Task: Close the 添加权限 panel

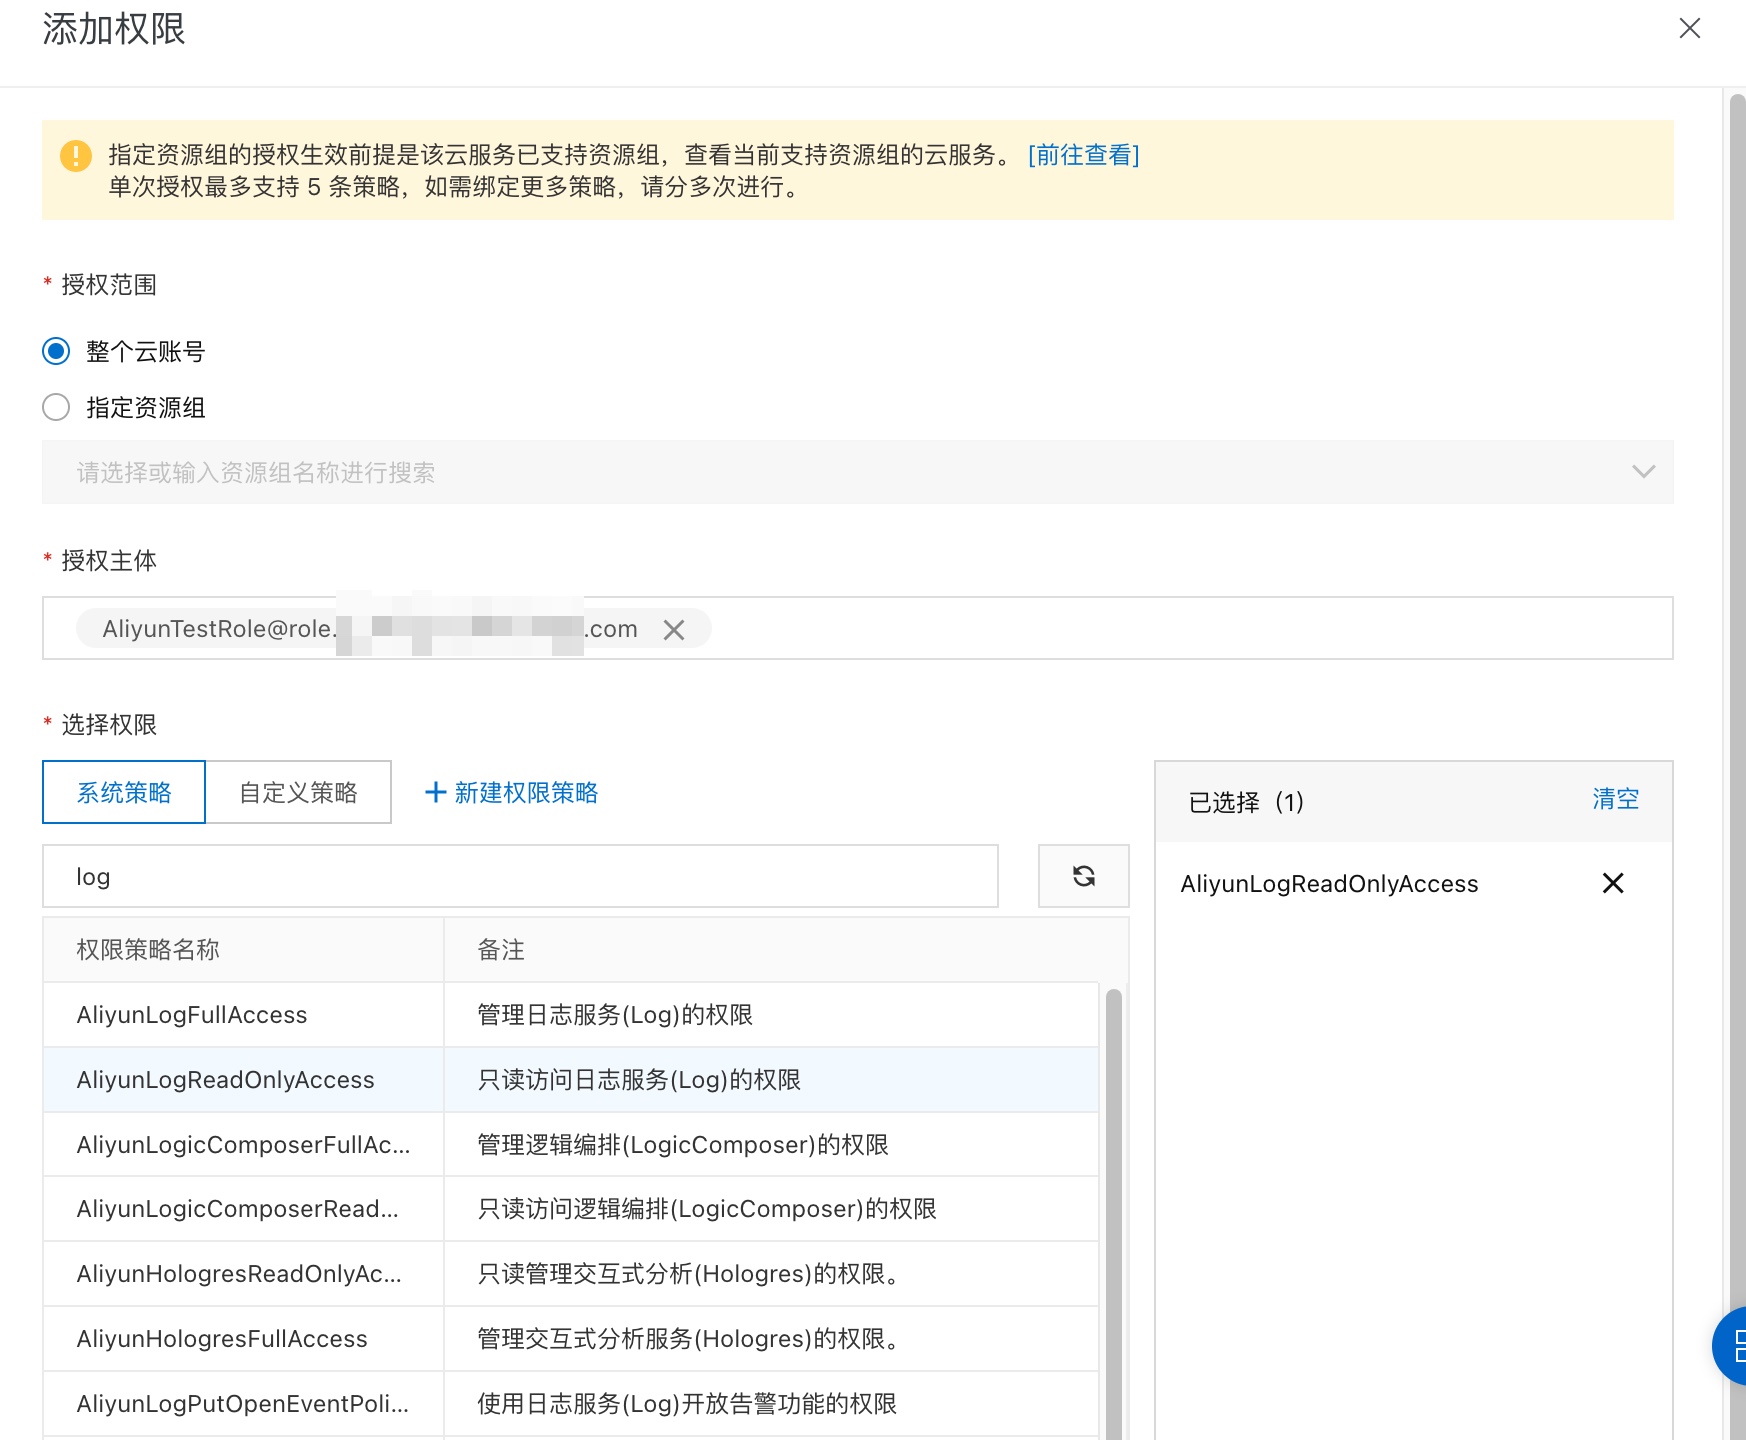Action: [1690, 28]
